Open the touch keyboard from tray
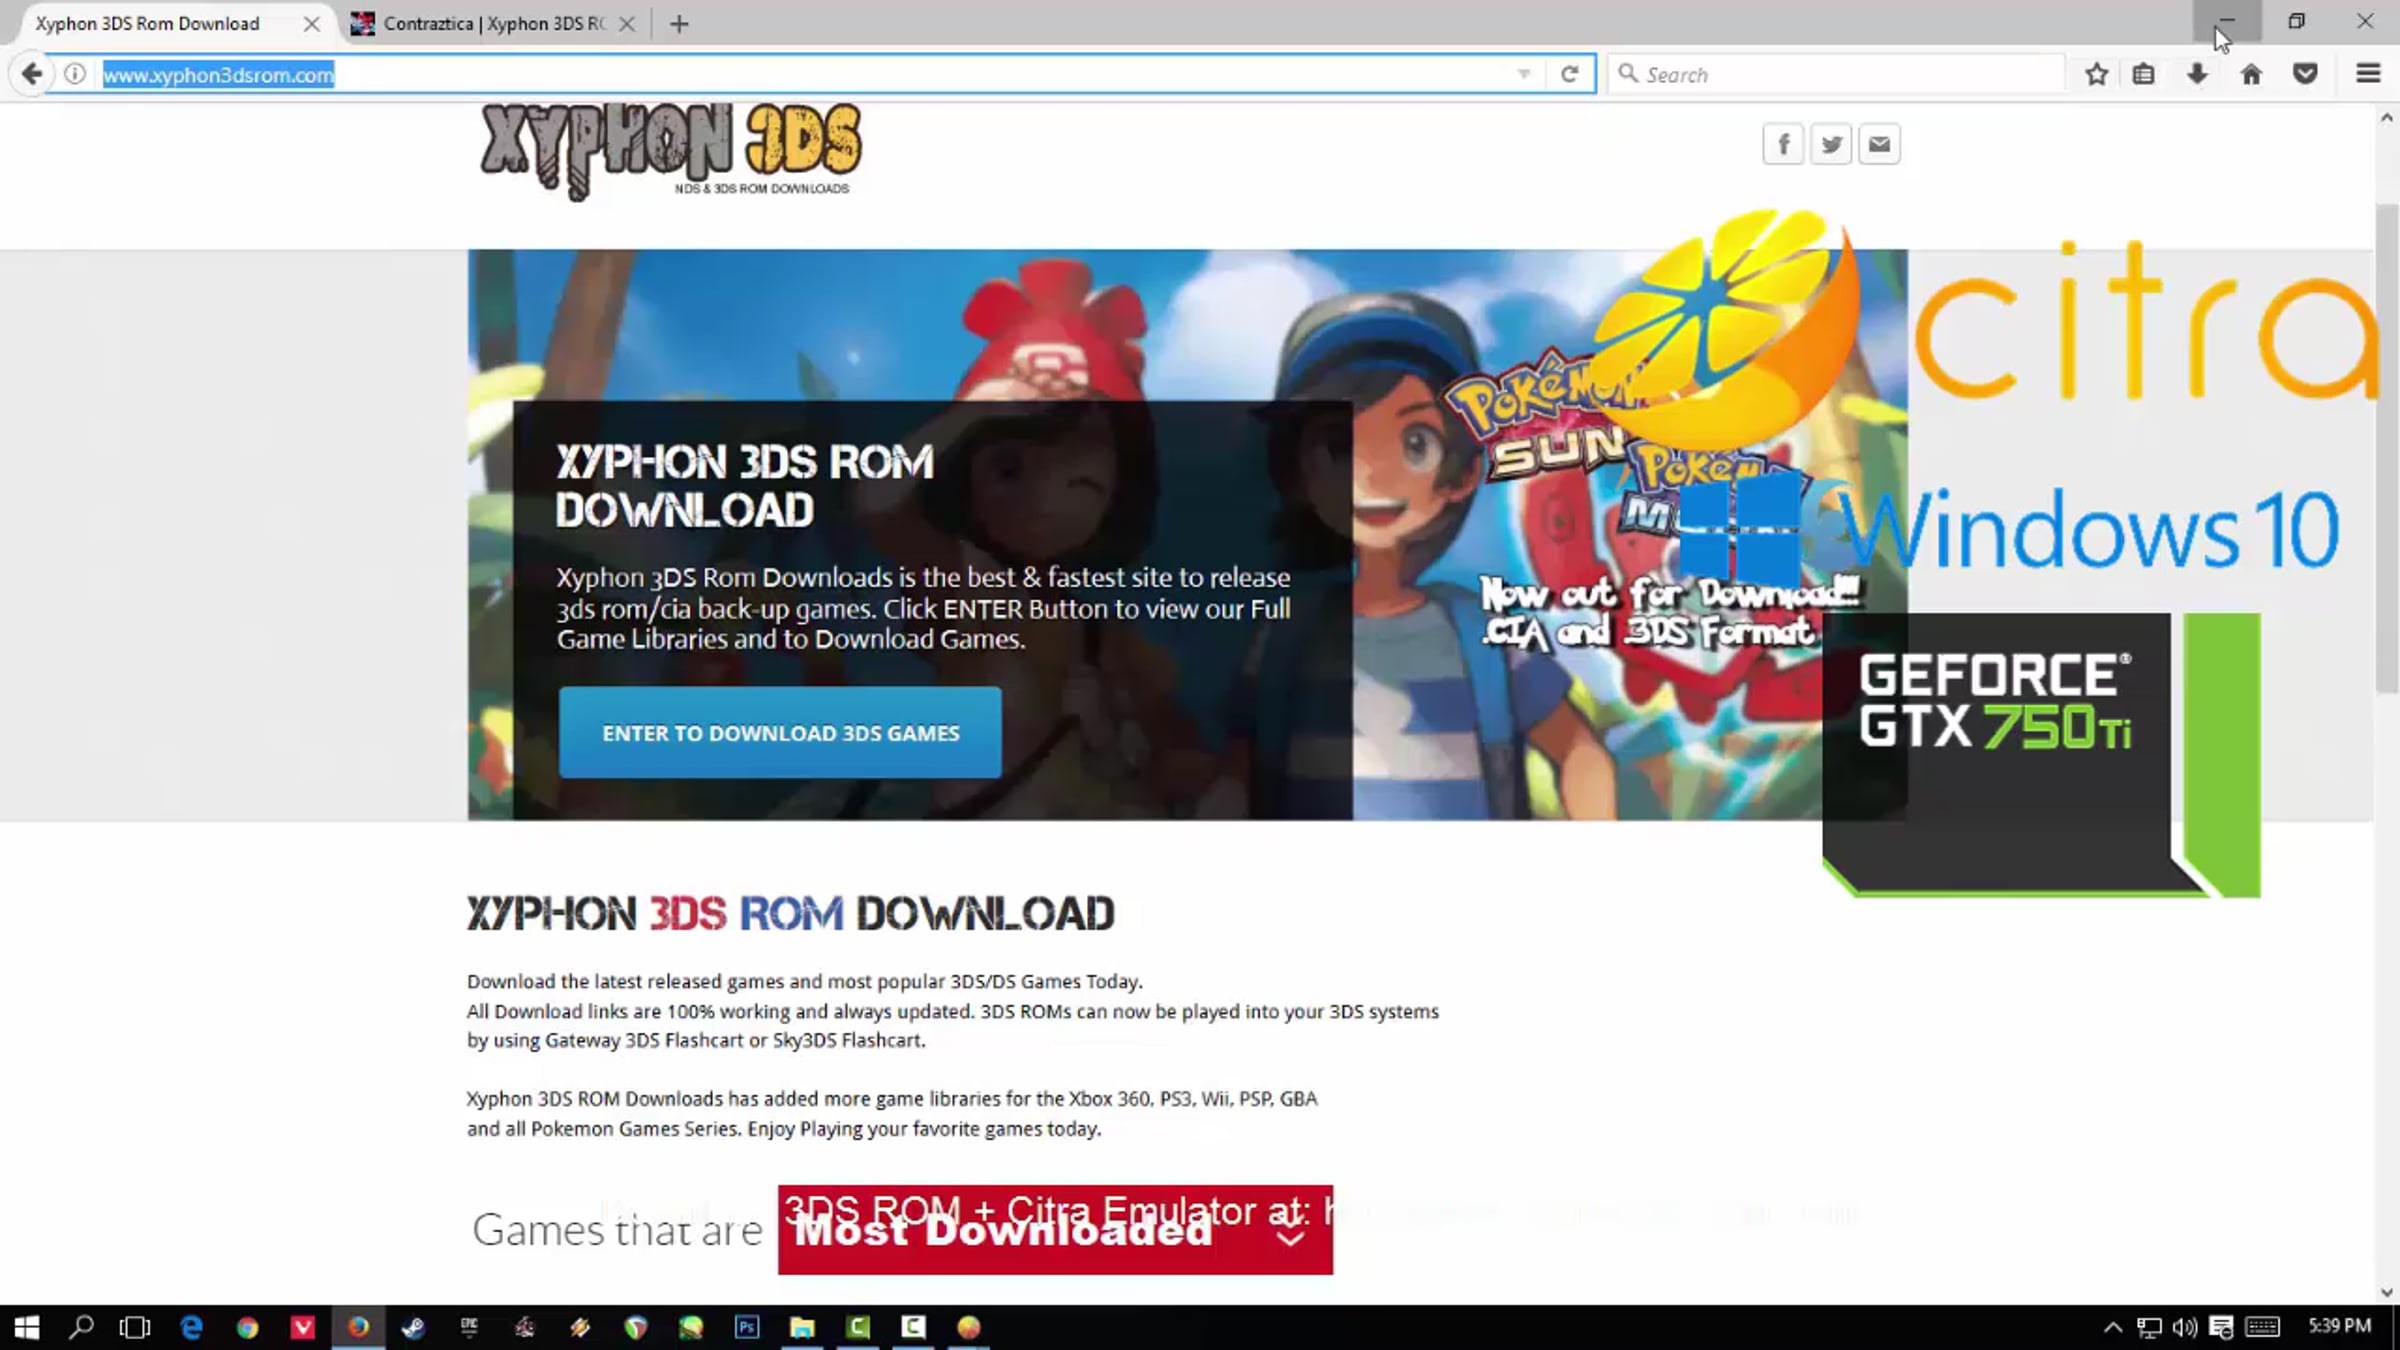2400x1350 pixels. pyautogui.click(x=2262, y=1327)
